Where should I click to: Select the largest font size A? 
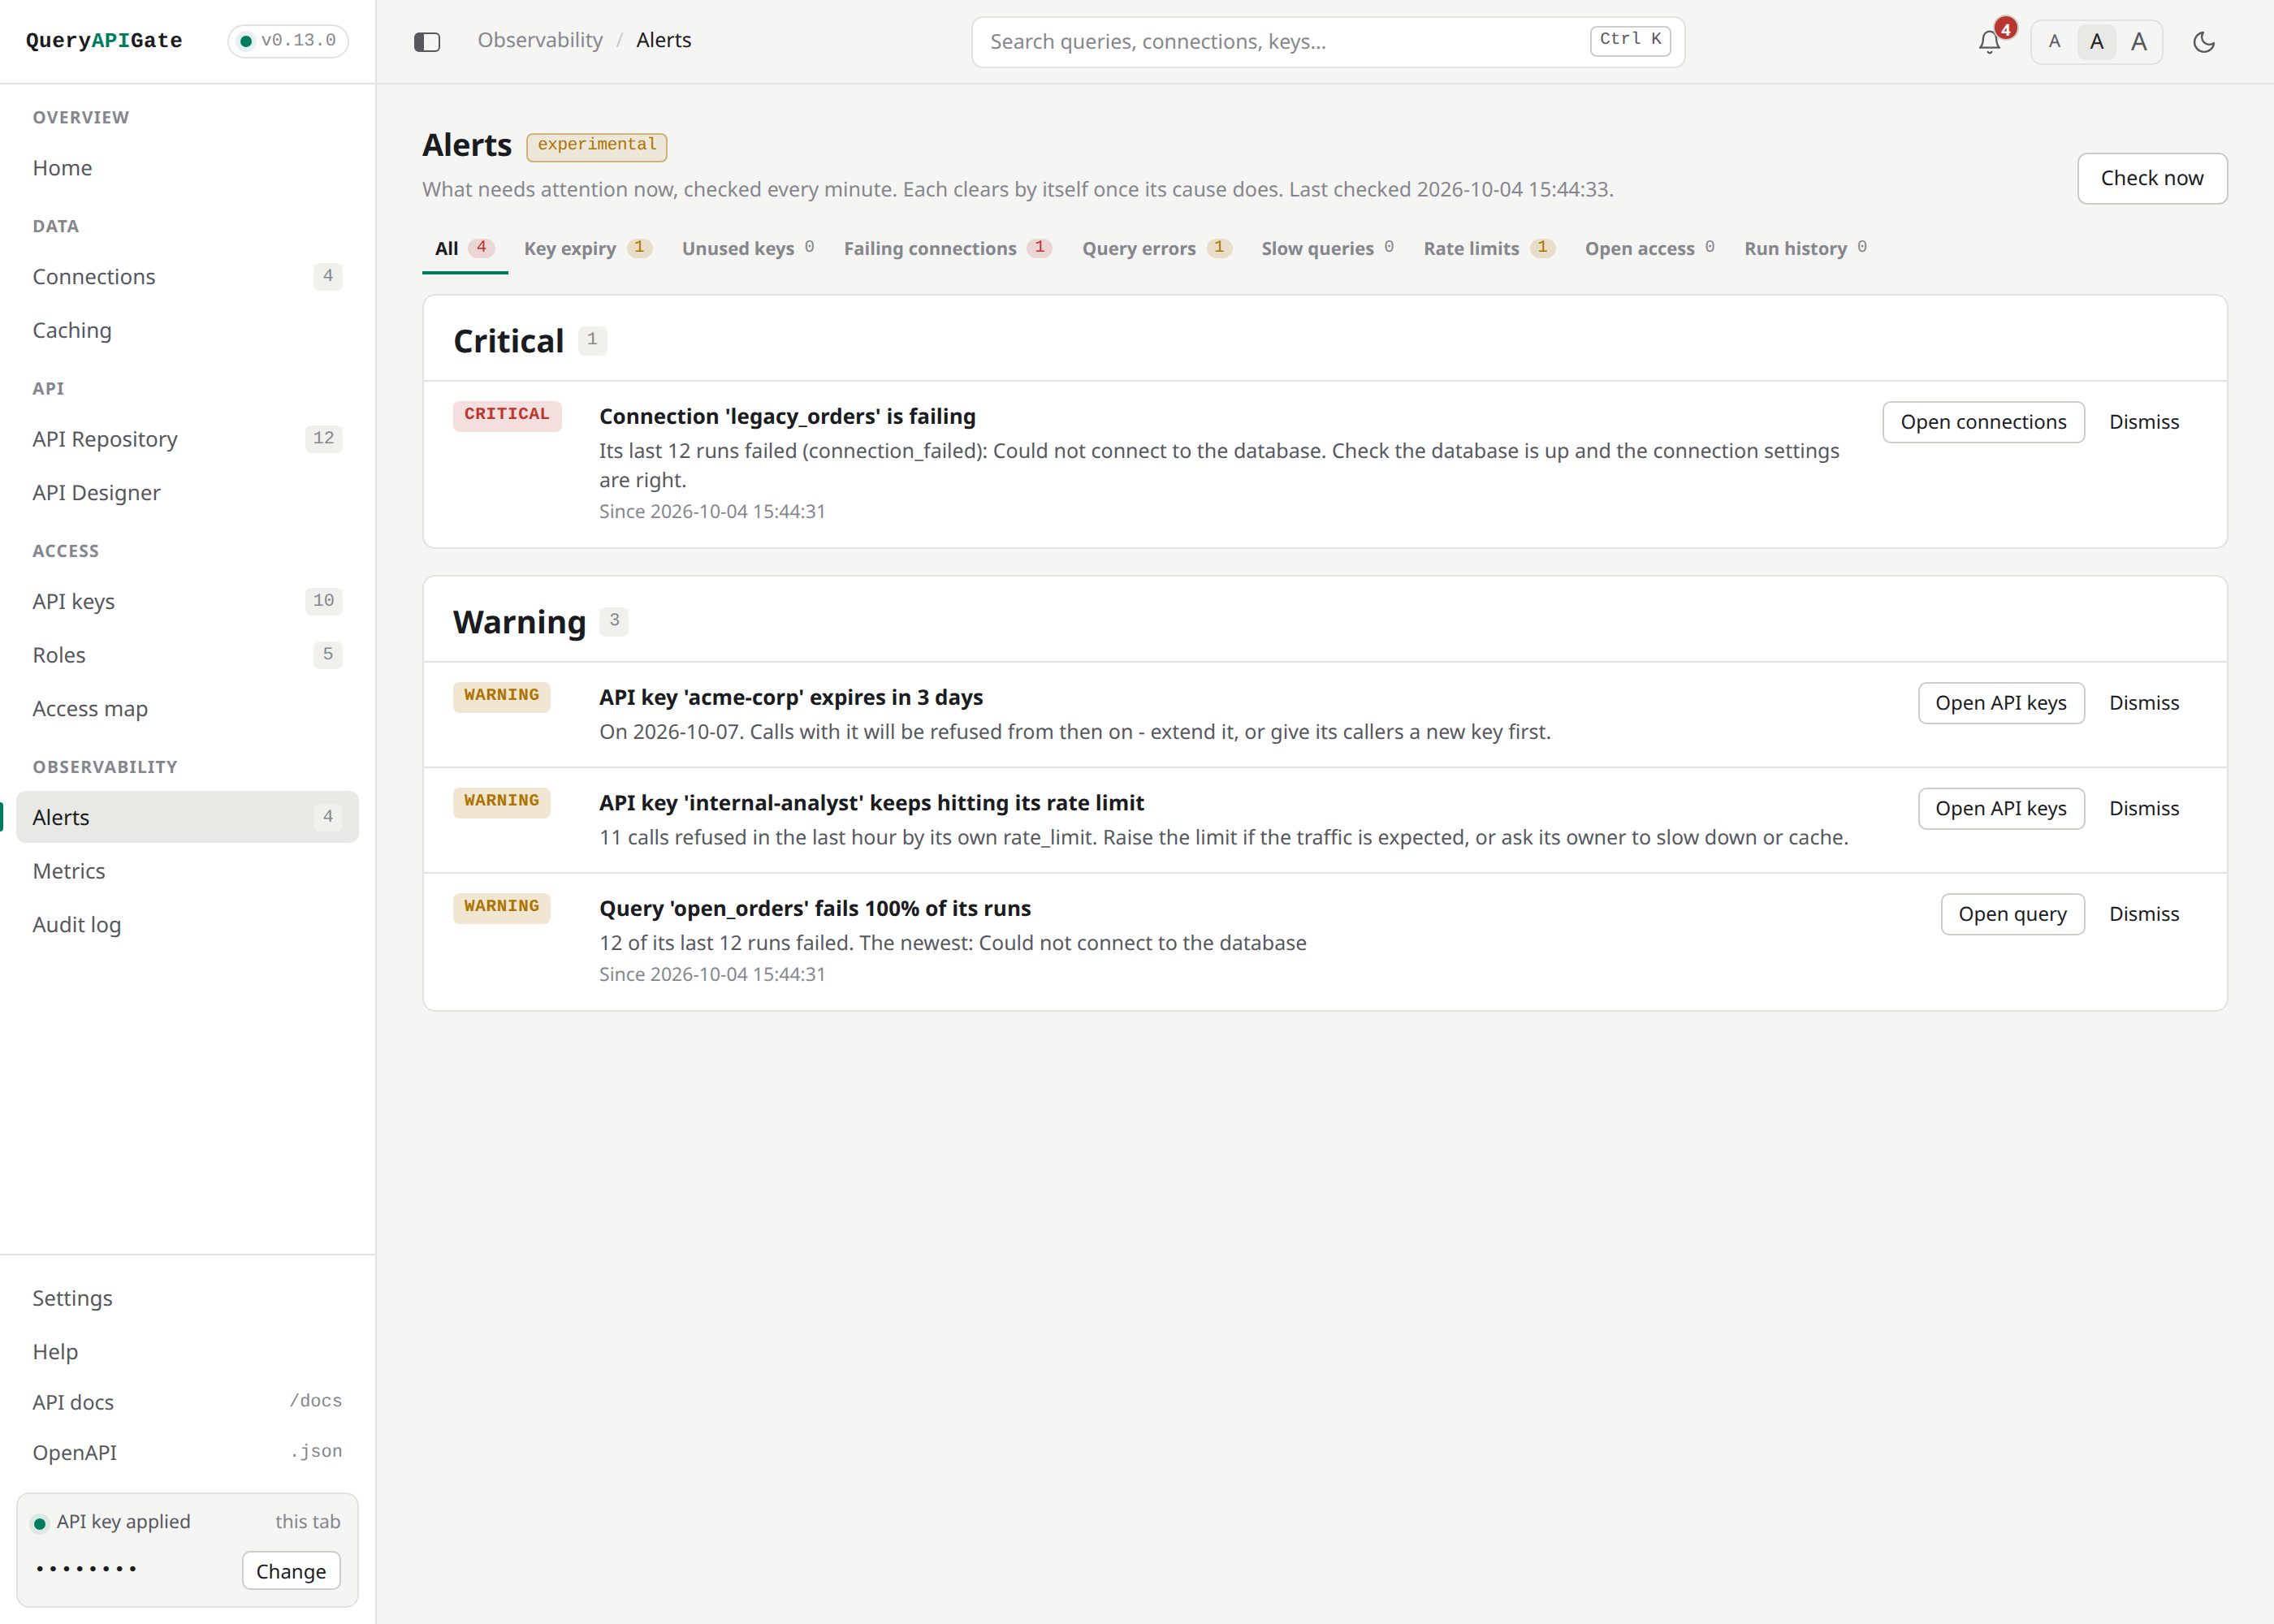[x=2139, y=41]
